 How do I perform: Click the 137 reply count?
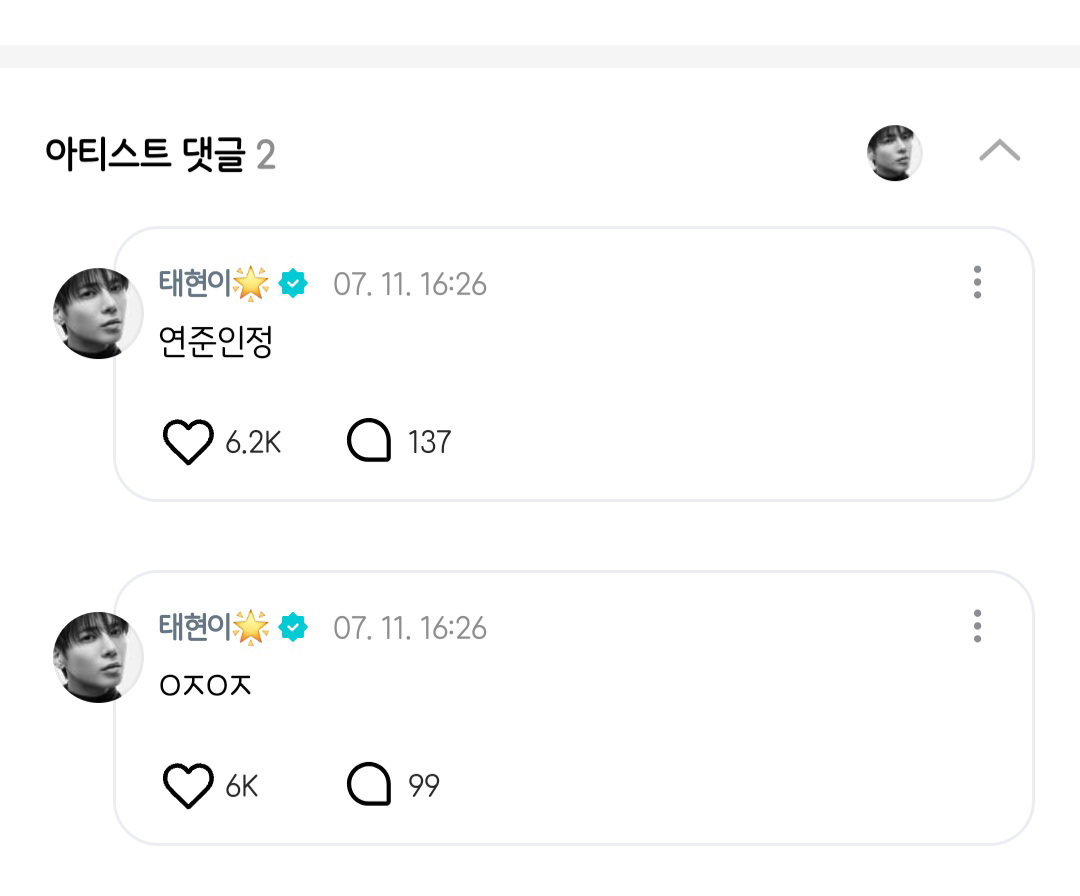[429, 442]
